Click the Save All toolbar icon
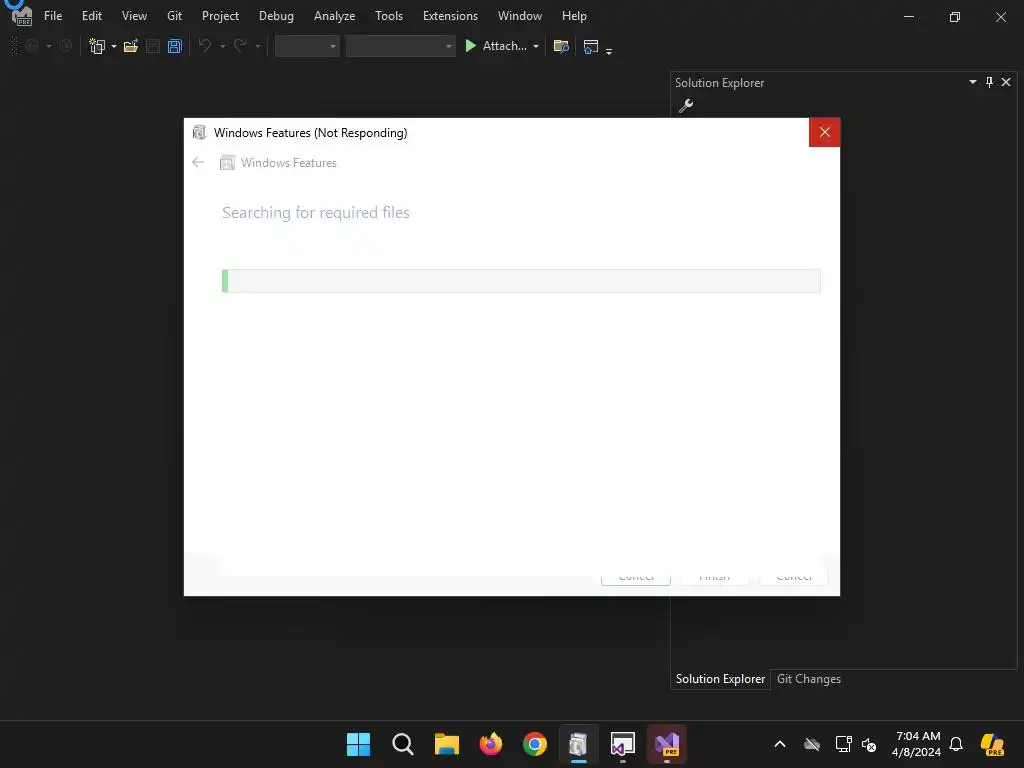This screenshot has height=768, width=1024. pos(174,46)
